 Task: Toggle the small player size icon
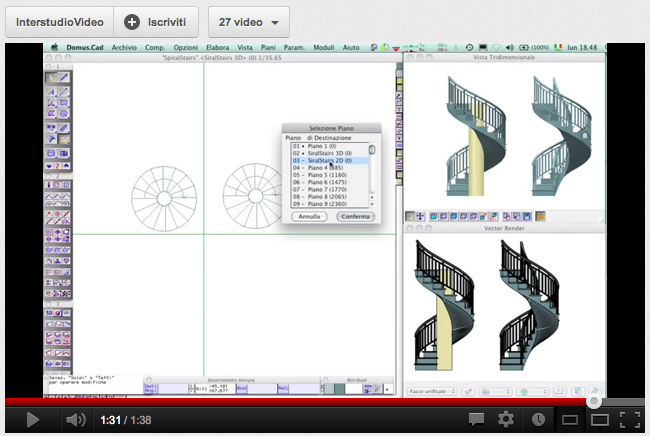tap(569, 419)
